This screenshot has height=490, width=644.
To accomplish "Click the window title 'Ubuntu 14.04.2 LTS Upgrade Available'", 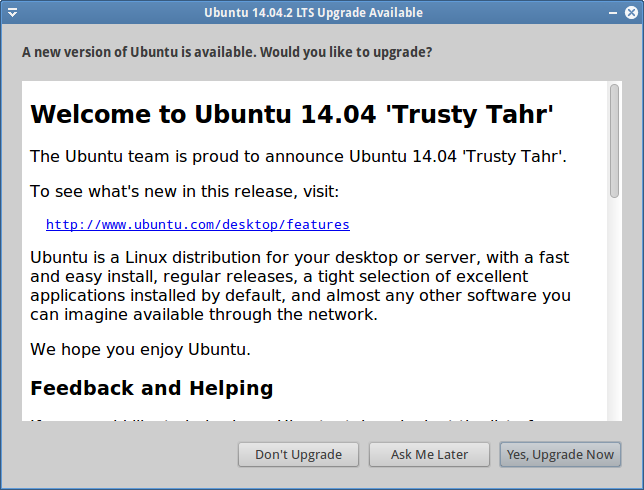I will click(313, 13).
